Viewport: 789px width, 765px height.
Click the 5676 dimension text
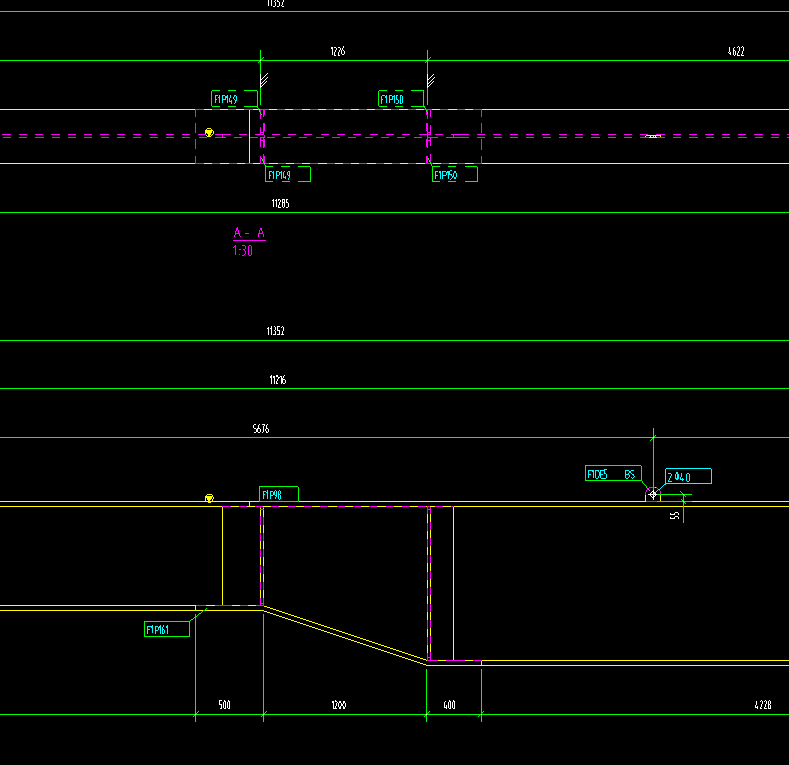pyautogui.click(x=261, y=429)
